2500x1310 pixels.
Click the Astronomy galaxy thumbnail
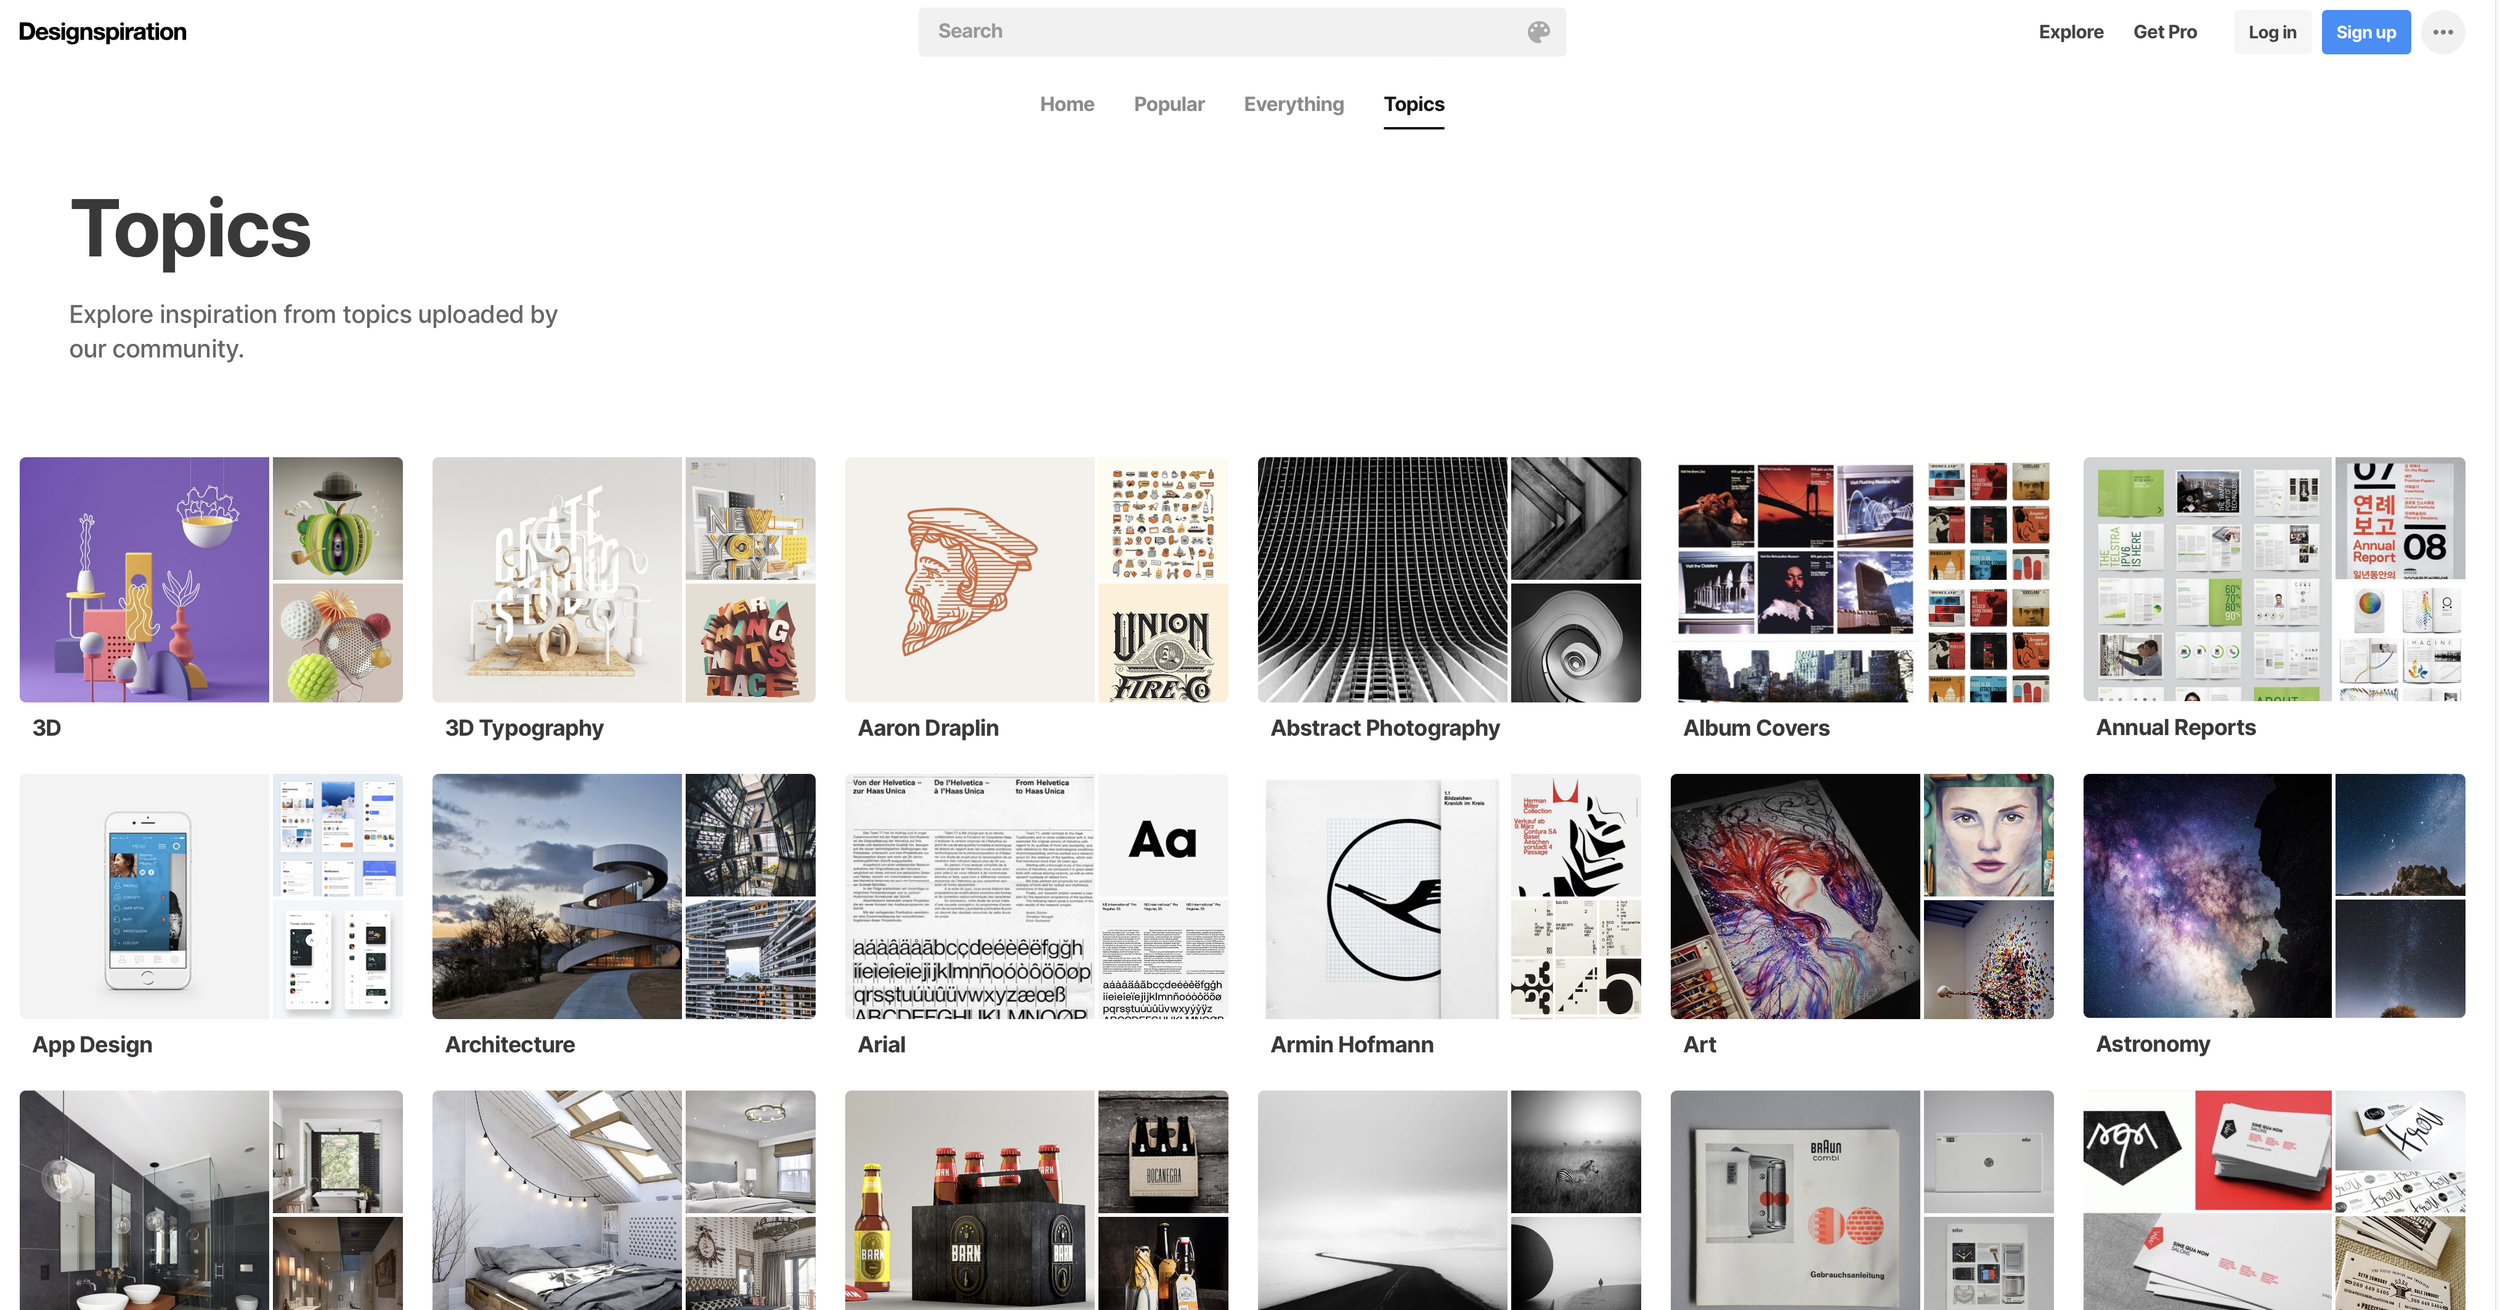pyautogui.click(x=2205, y=896)
